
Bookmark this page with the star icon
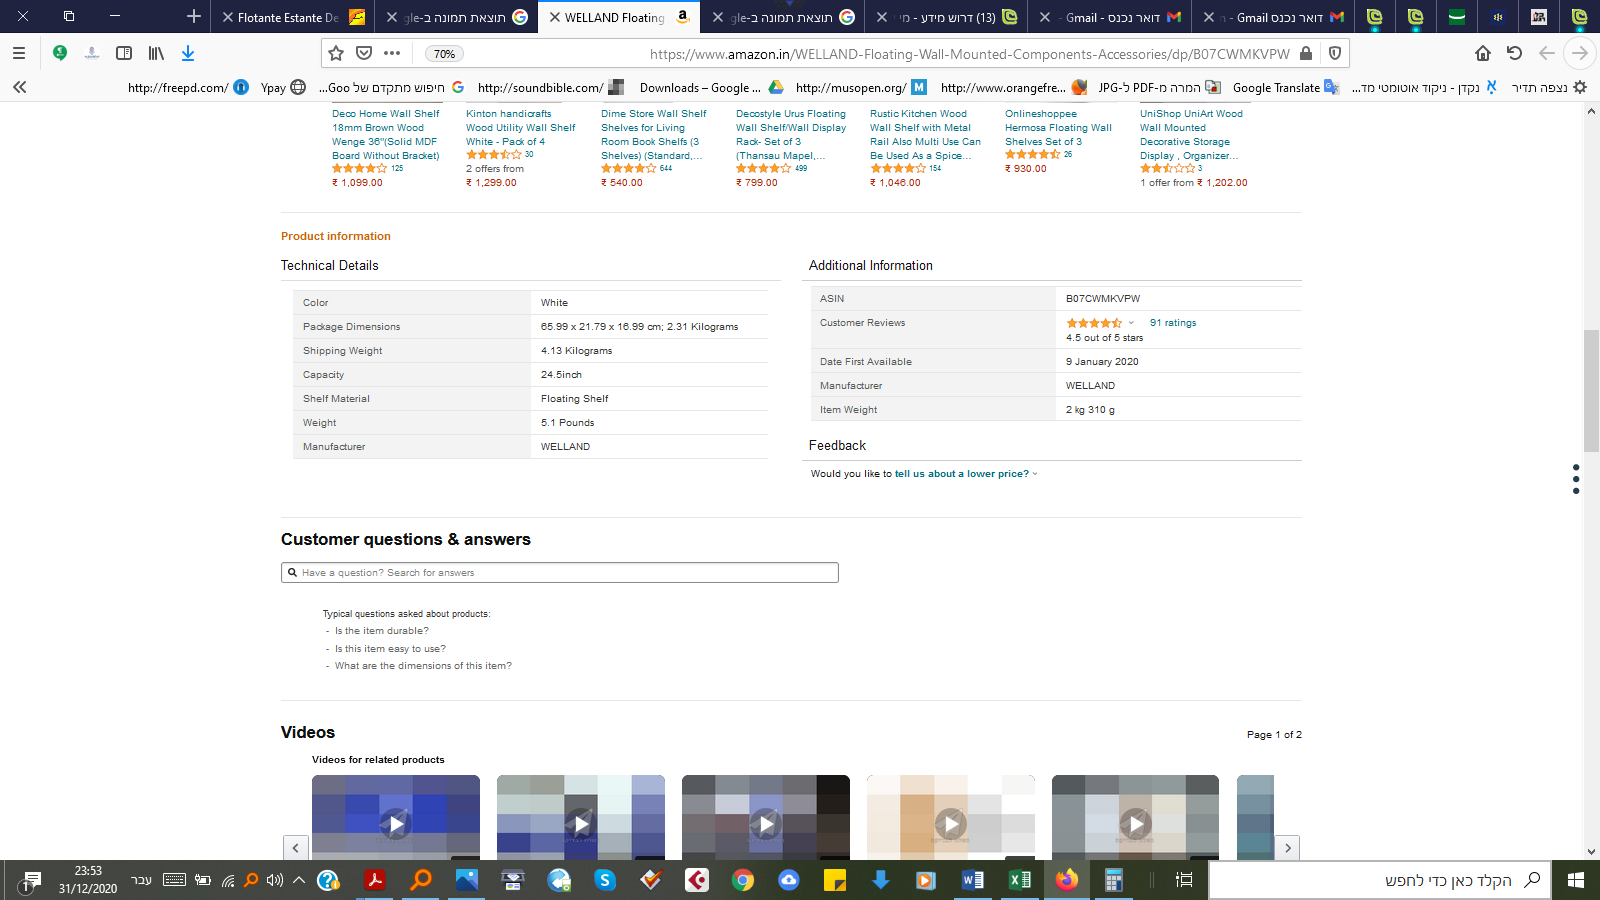(x=336, y=53)
